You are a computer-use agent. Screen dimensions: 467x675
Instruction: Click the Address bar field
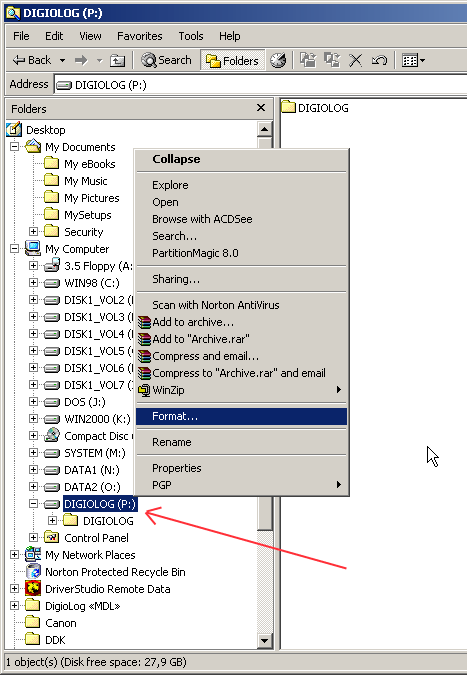260,85
